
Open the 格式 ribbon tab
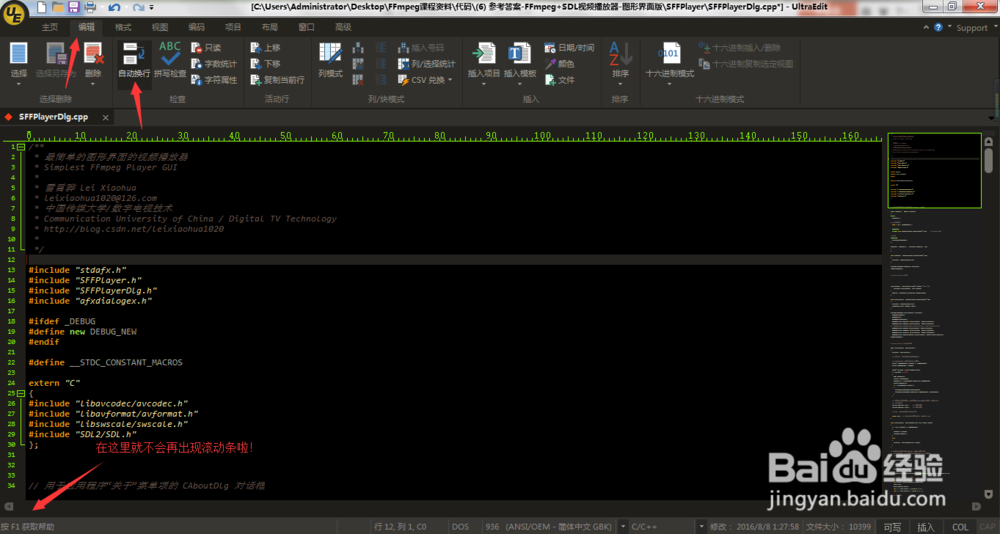click(x=123, y=27)
